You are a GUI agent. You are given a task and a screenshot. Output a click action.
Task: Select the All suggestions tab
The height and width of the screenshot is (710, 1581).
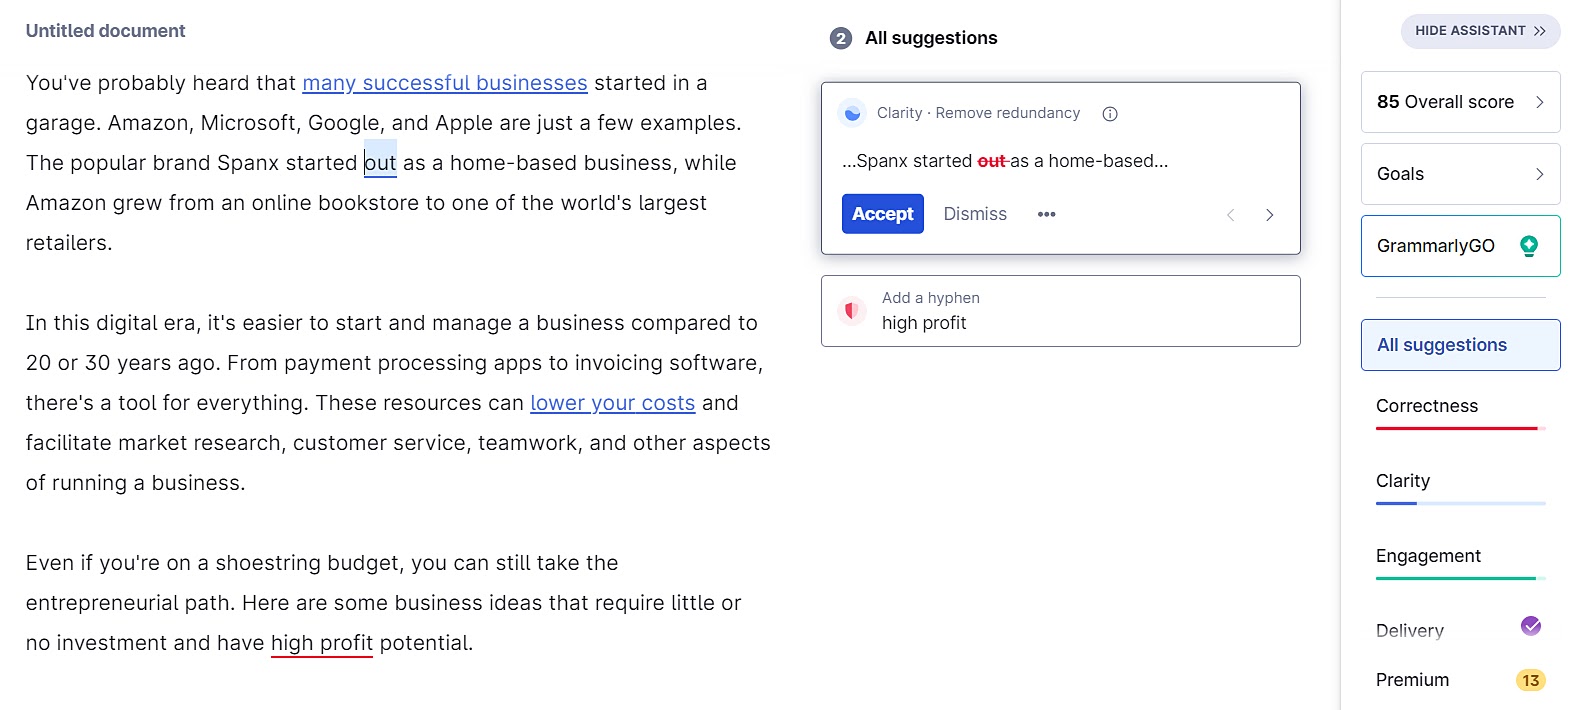click(1442, 345)
